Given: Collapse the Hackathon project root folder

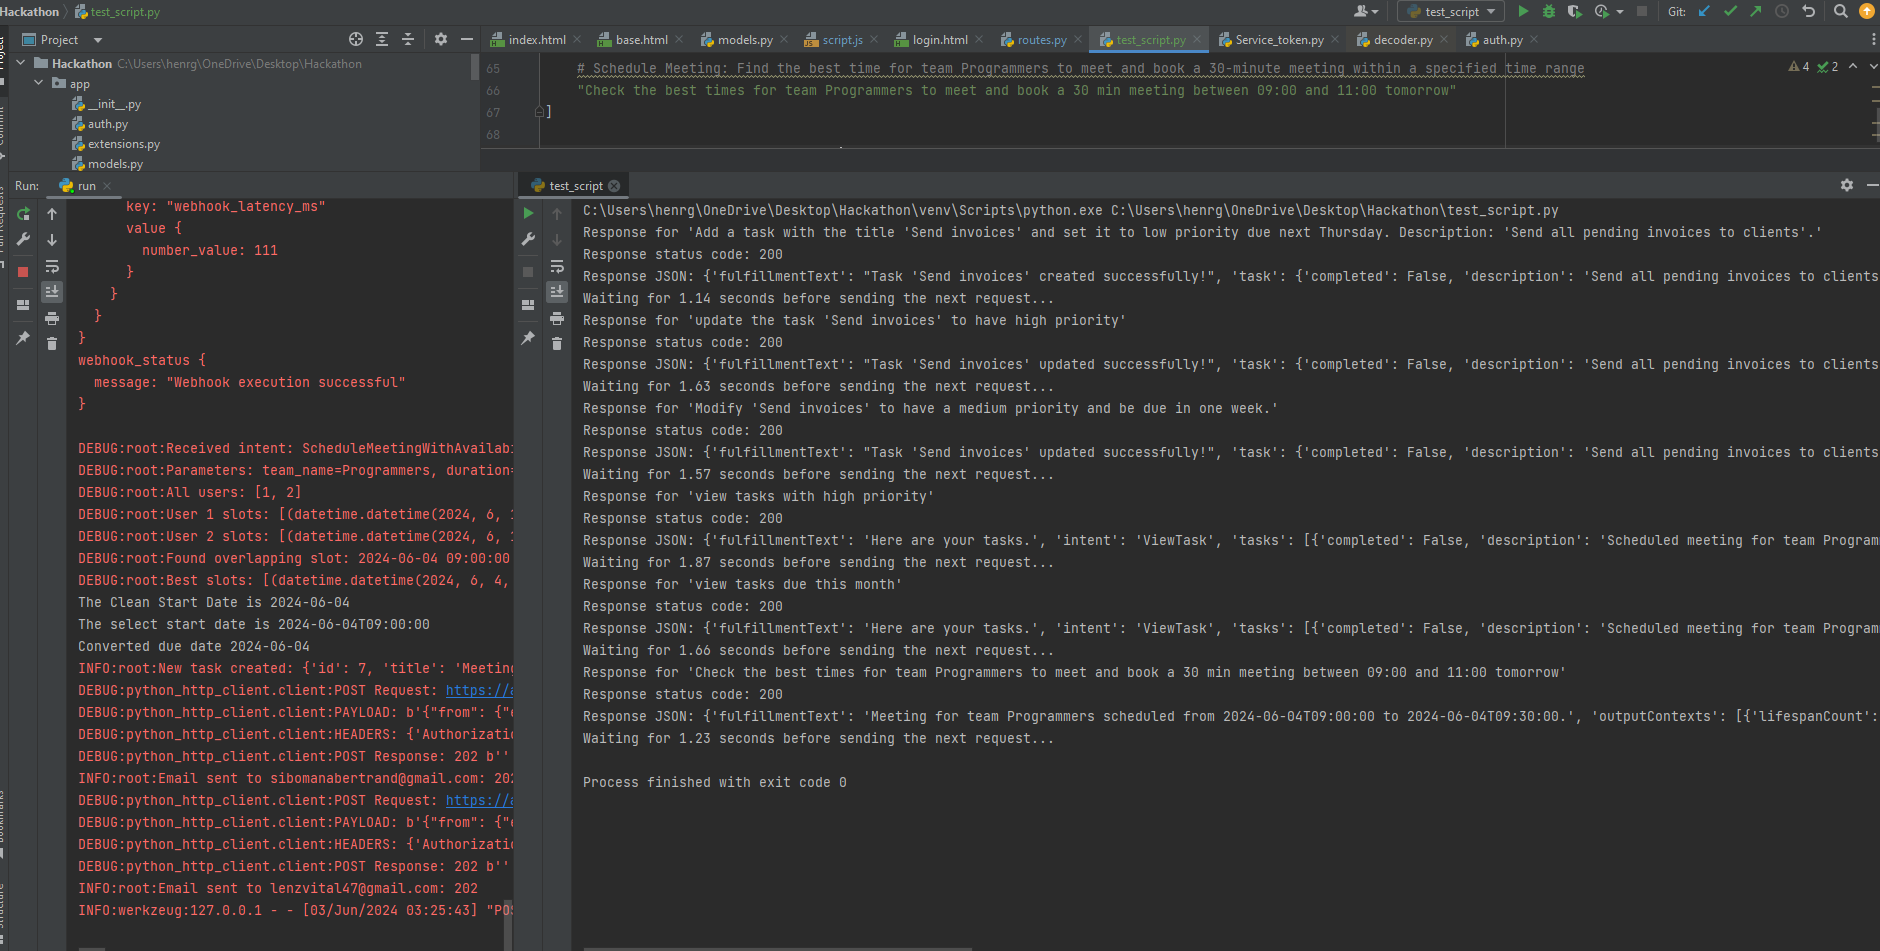Looking at the screenshot, I should [x=21, y=63].
